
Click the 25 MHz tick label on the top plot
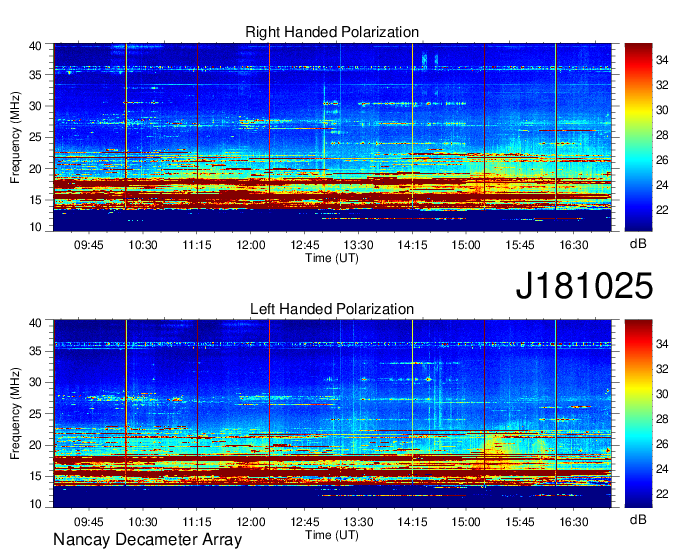point(35,137)
